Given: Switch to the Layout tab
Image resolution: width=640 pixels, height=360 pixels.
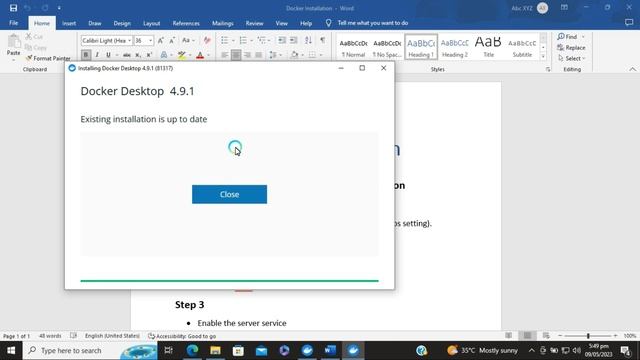Looking at the screenshot, I should tap(151, 23).
